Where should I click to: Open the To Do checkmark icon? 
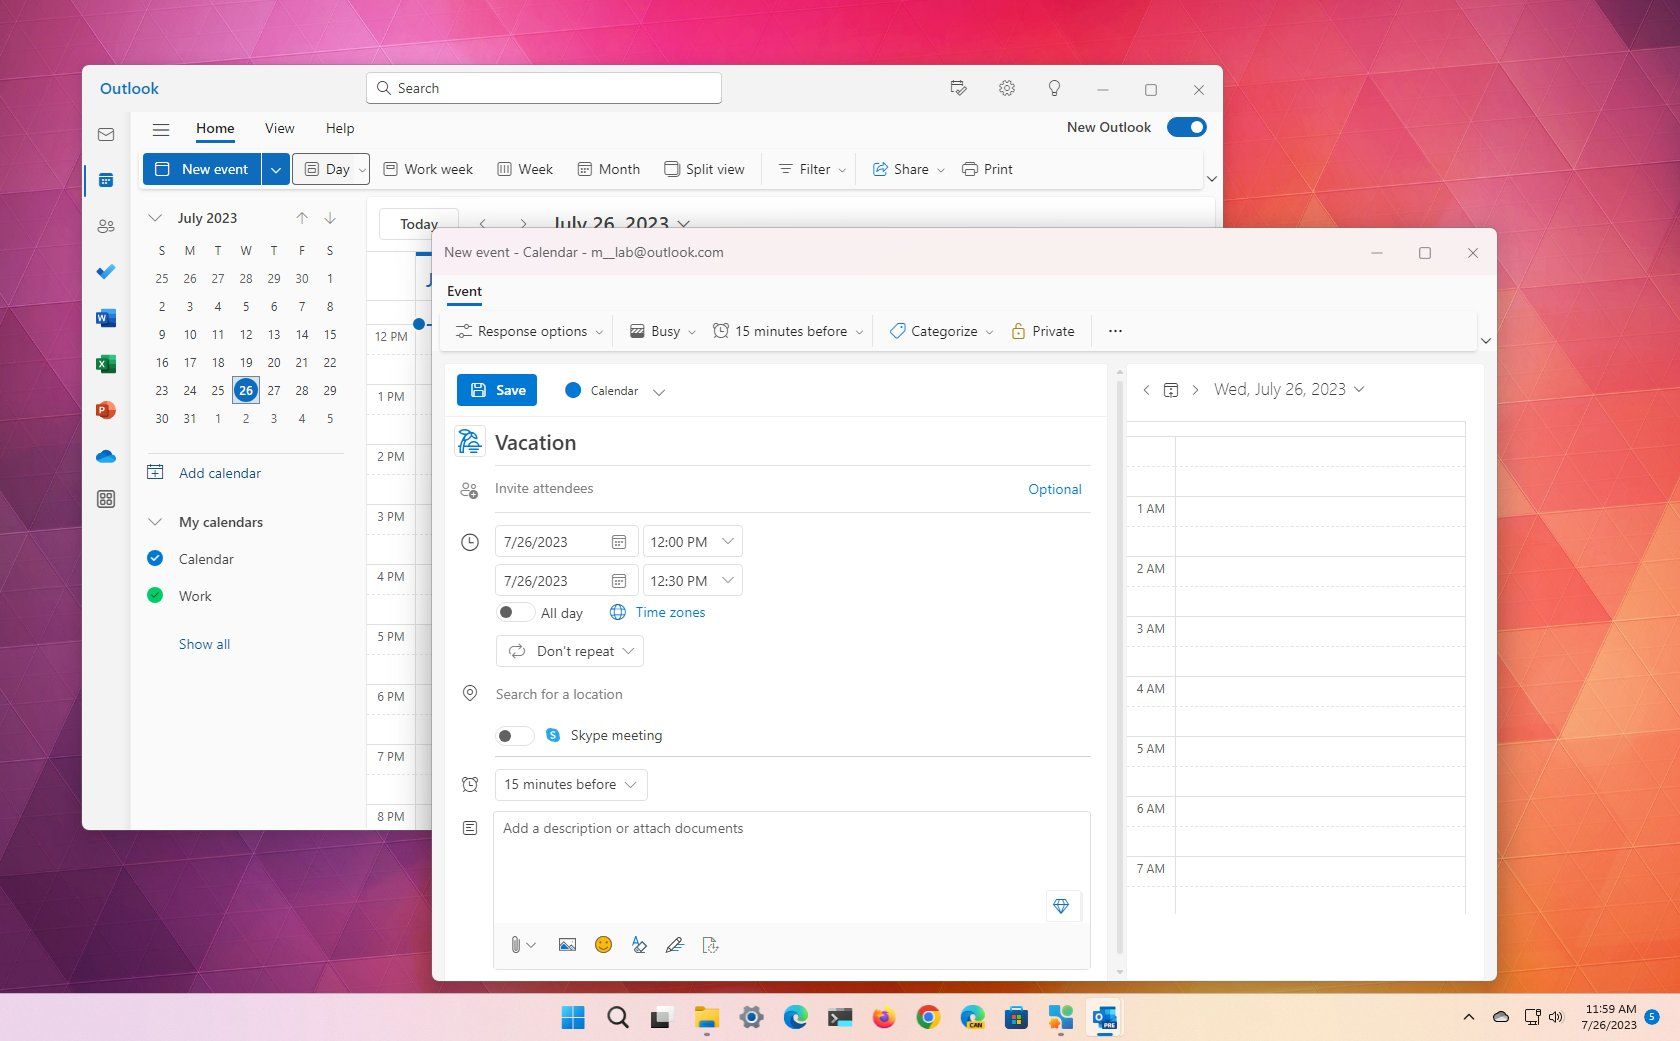click(106, 272)
